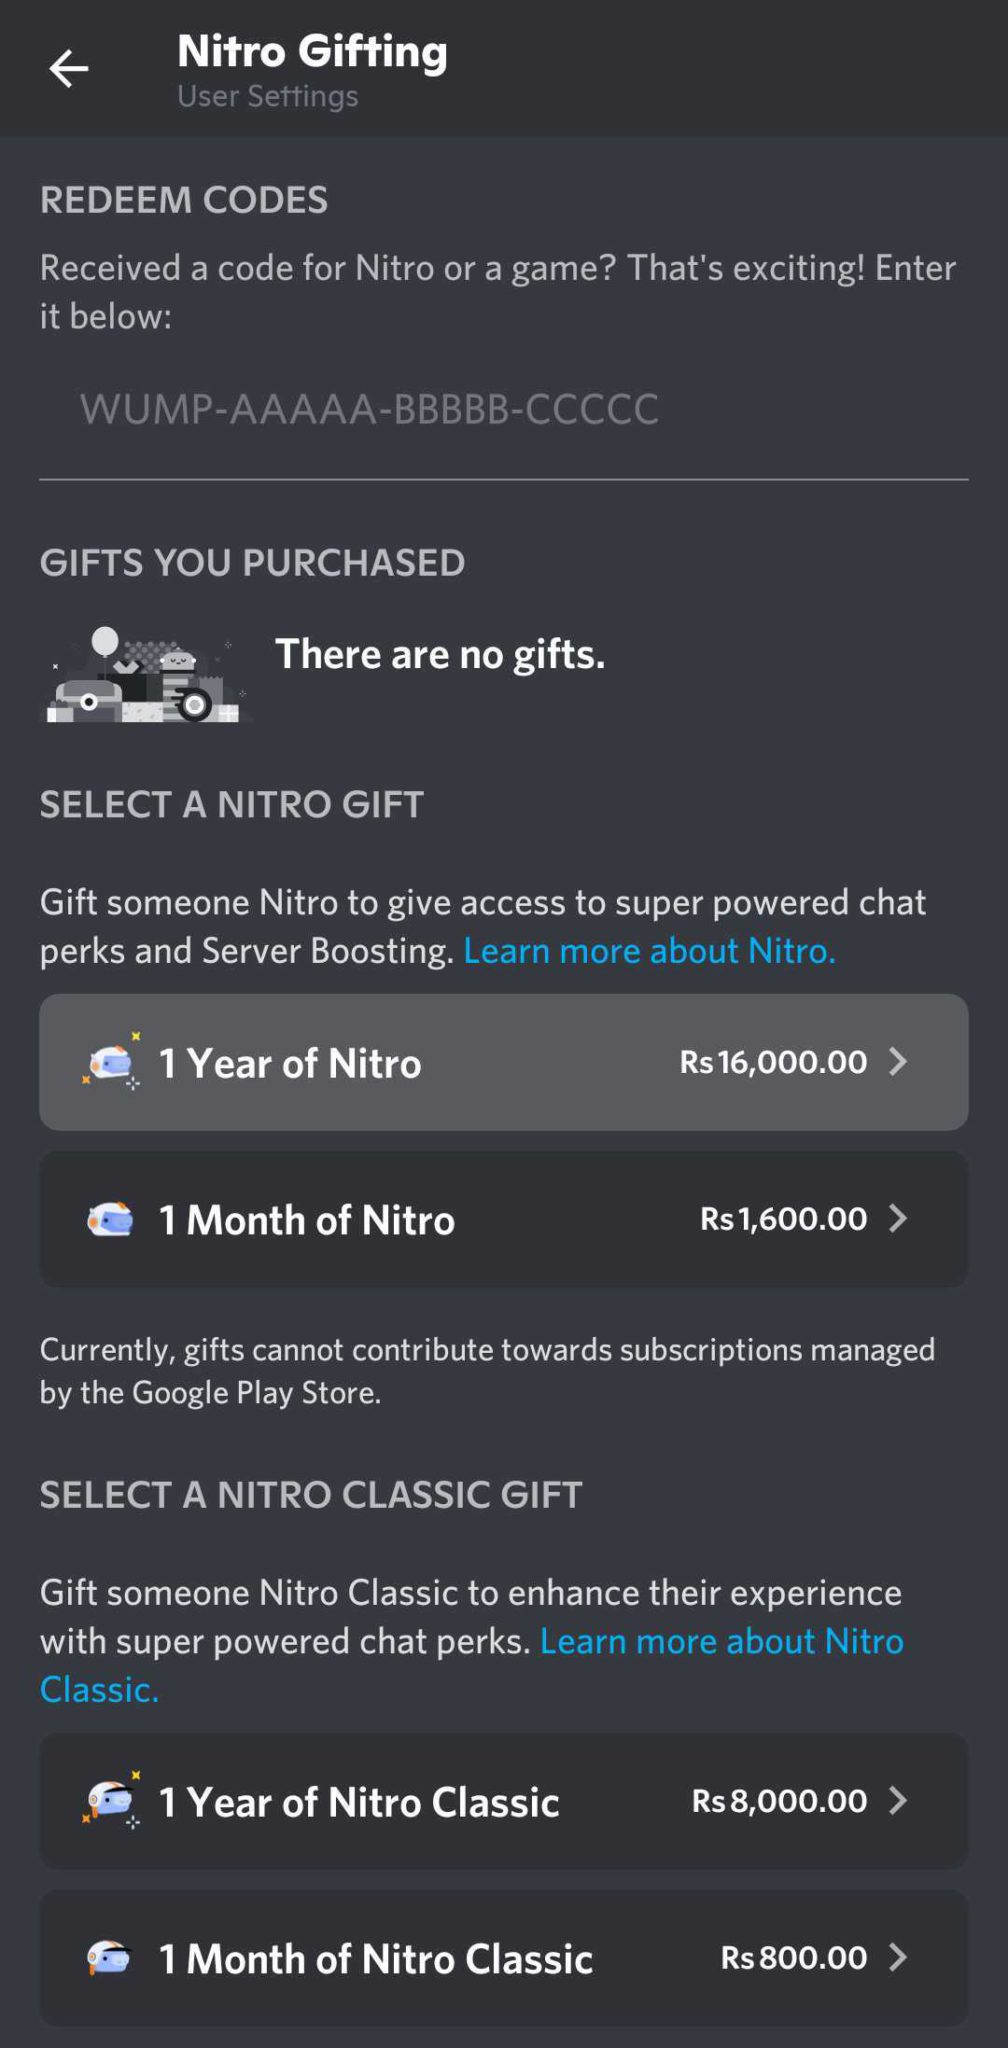Expand the 1 Year of Nitro chevron
1008x2048 pixels.
tap(898, 1062)
